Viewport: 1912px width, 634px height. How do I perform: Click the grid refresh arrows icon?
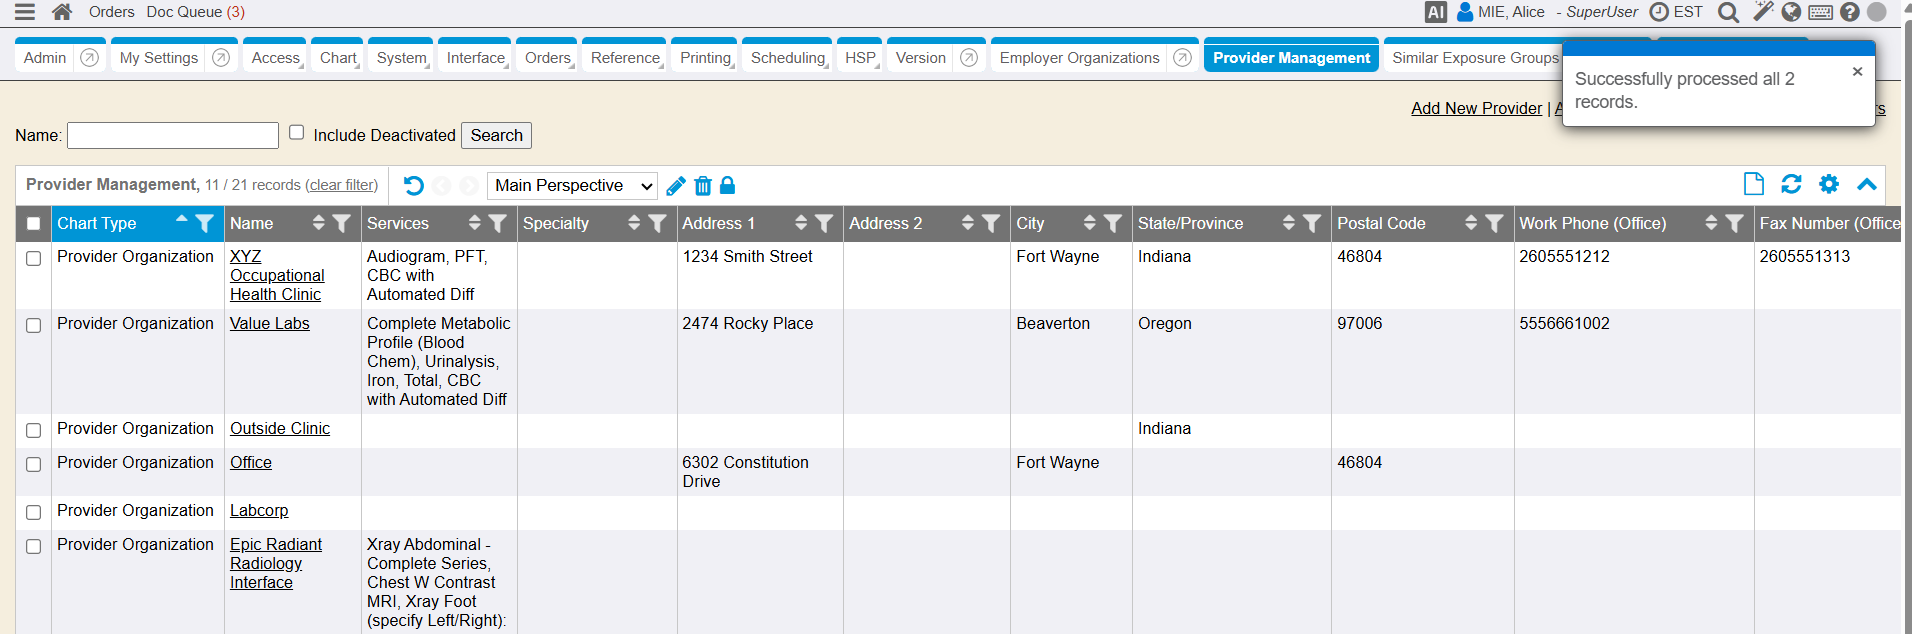click(1791, 184)
